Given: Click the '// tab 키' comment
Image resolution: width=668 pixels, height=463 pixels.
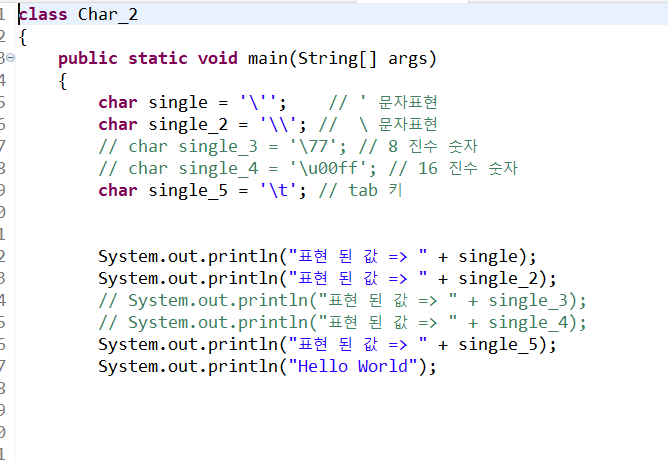Looking at the screenshot, I should tap(361, 191).
